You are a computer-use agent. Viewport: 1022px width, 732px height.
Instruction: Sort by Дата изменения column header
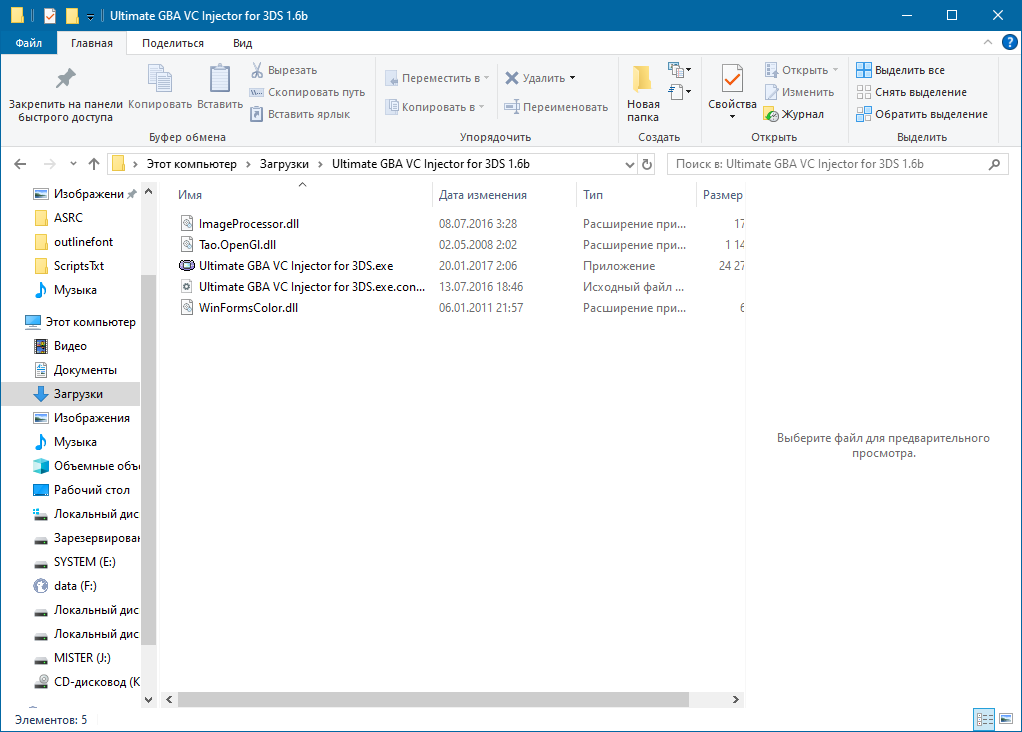click(504, 195)
